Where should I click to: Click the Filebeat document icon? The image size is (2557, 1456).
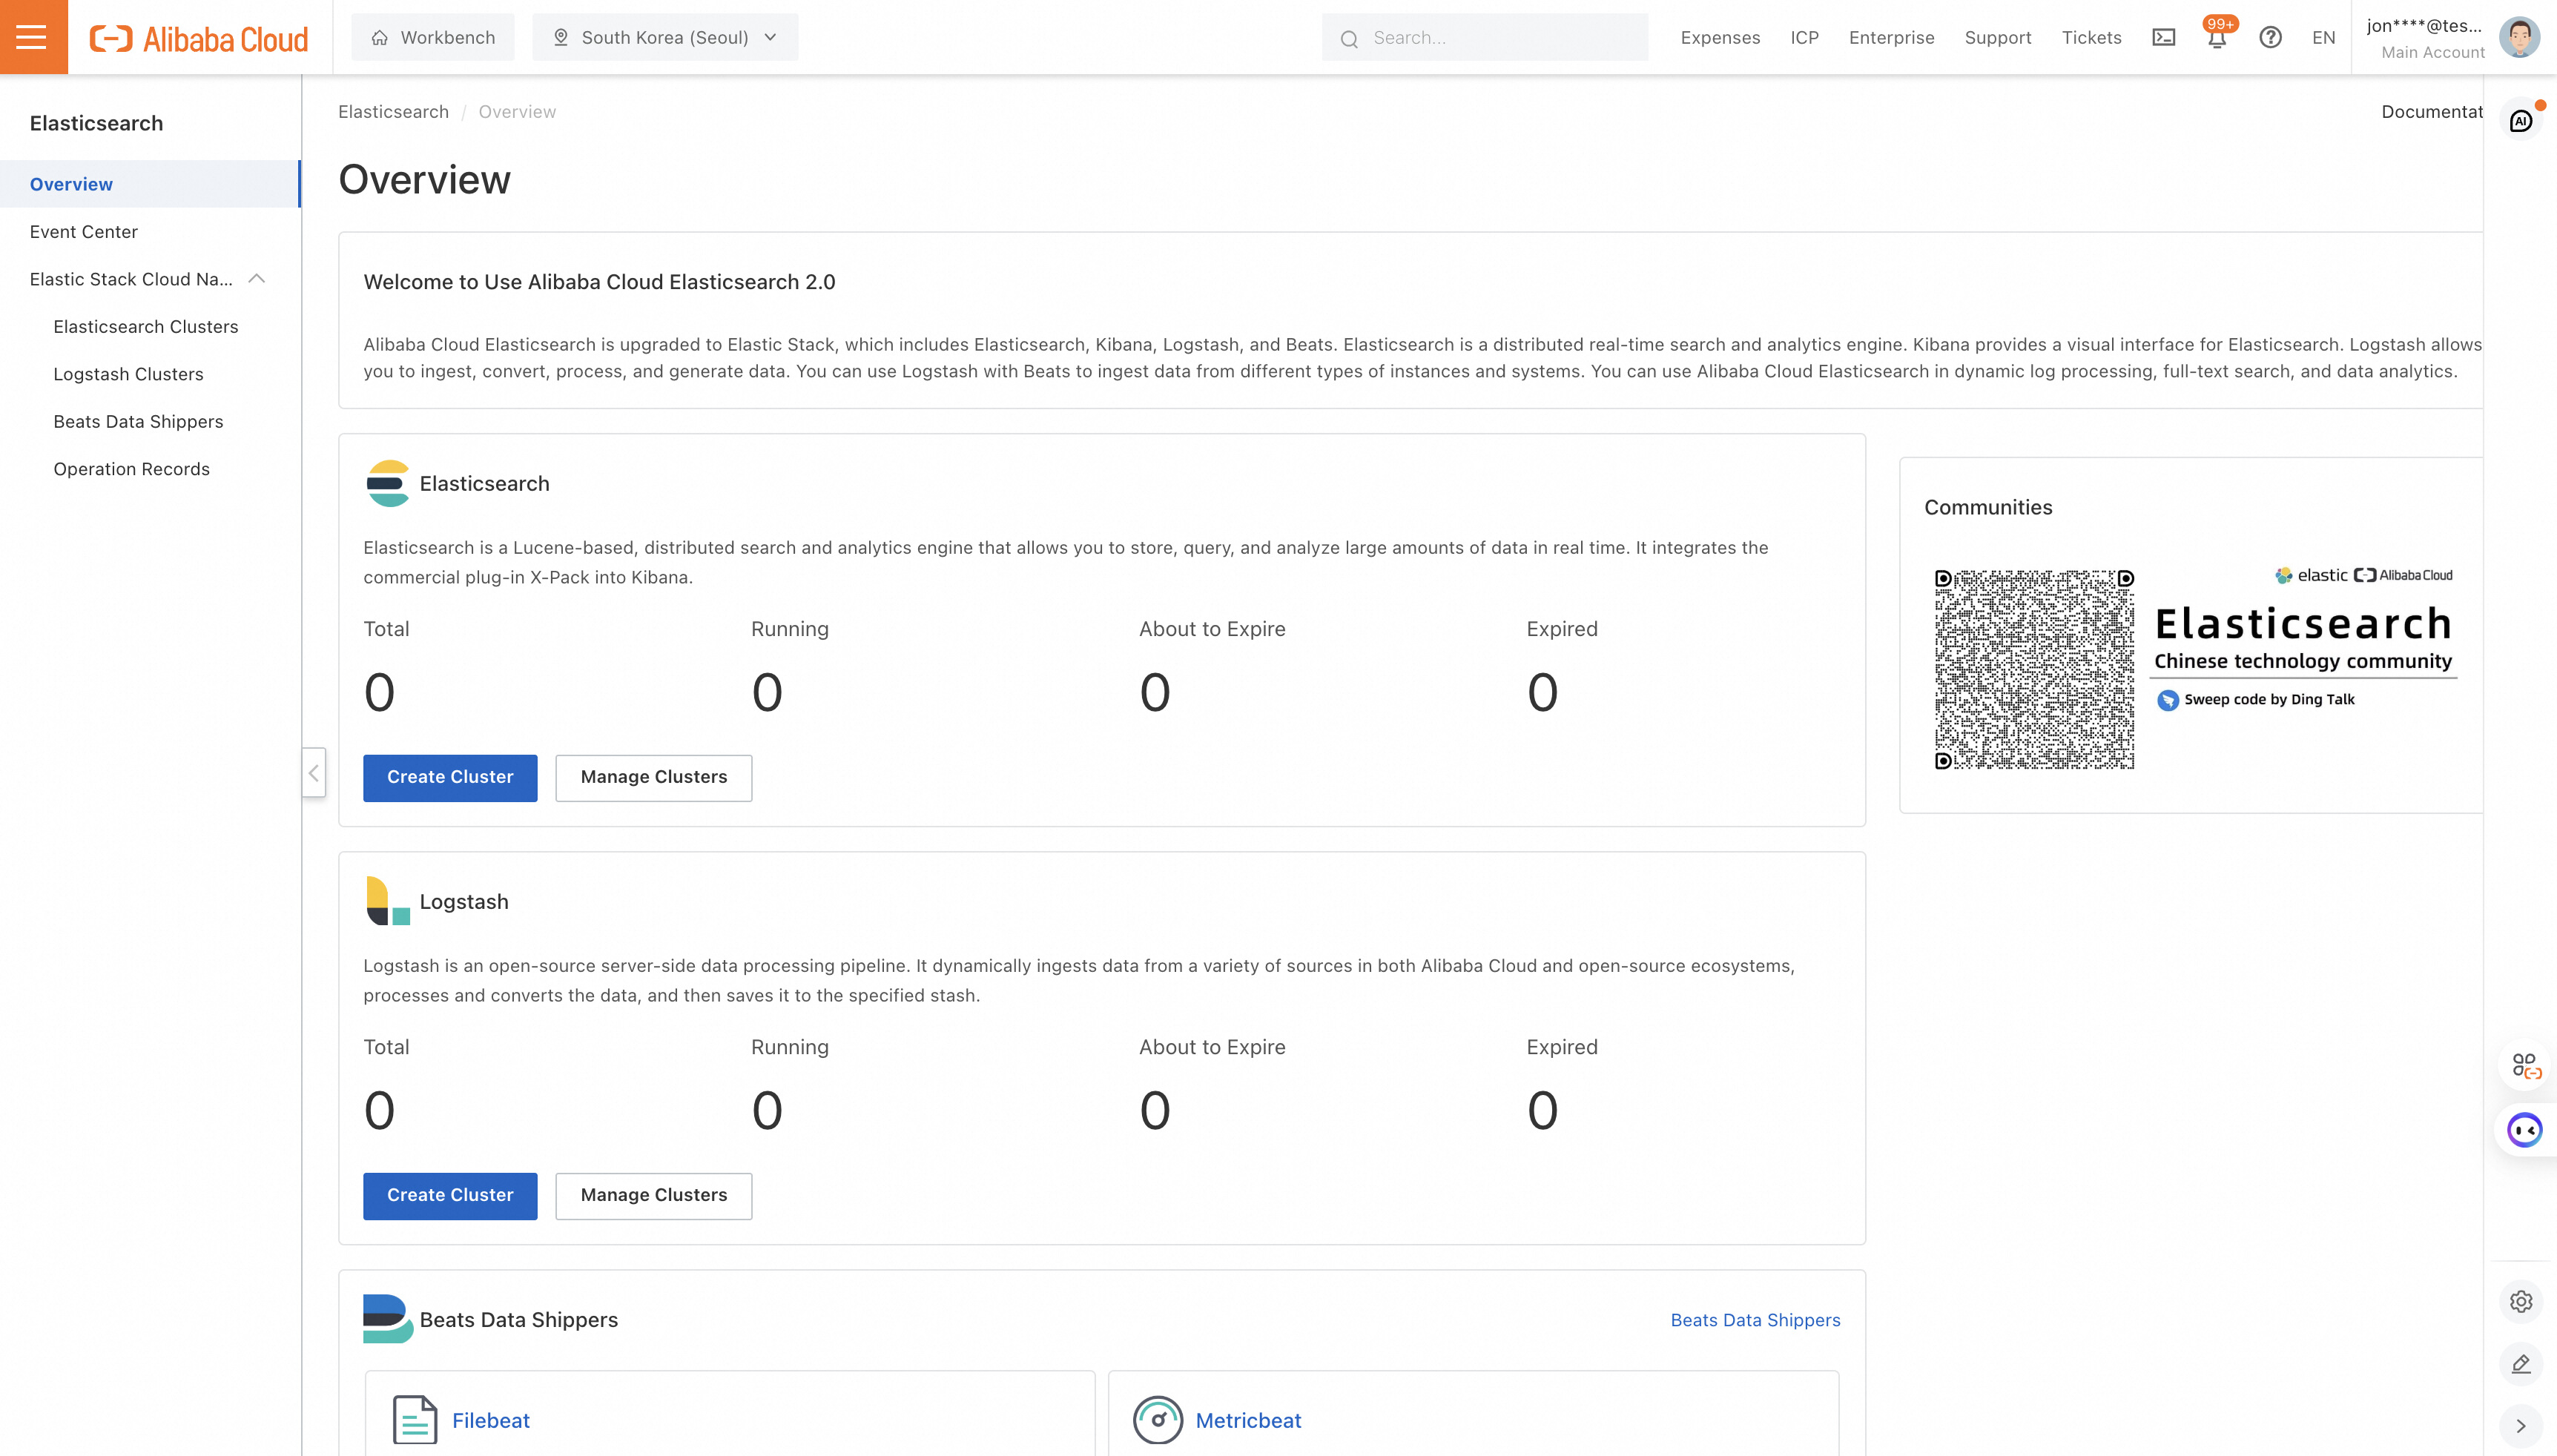coord(415,1420)
